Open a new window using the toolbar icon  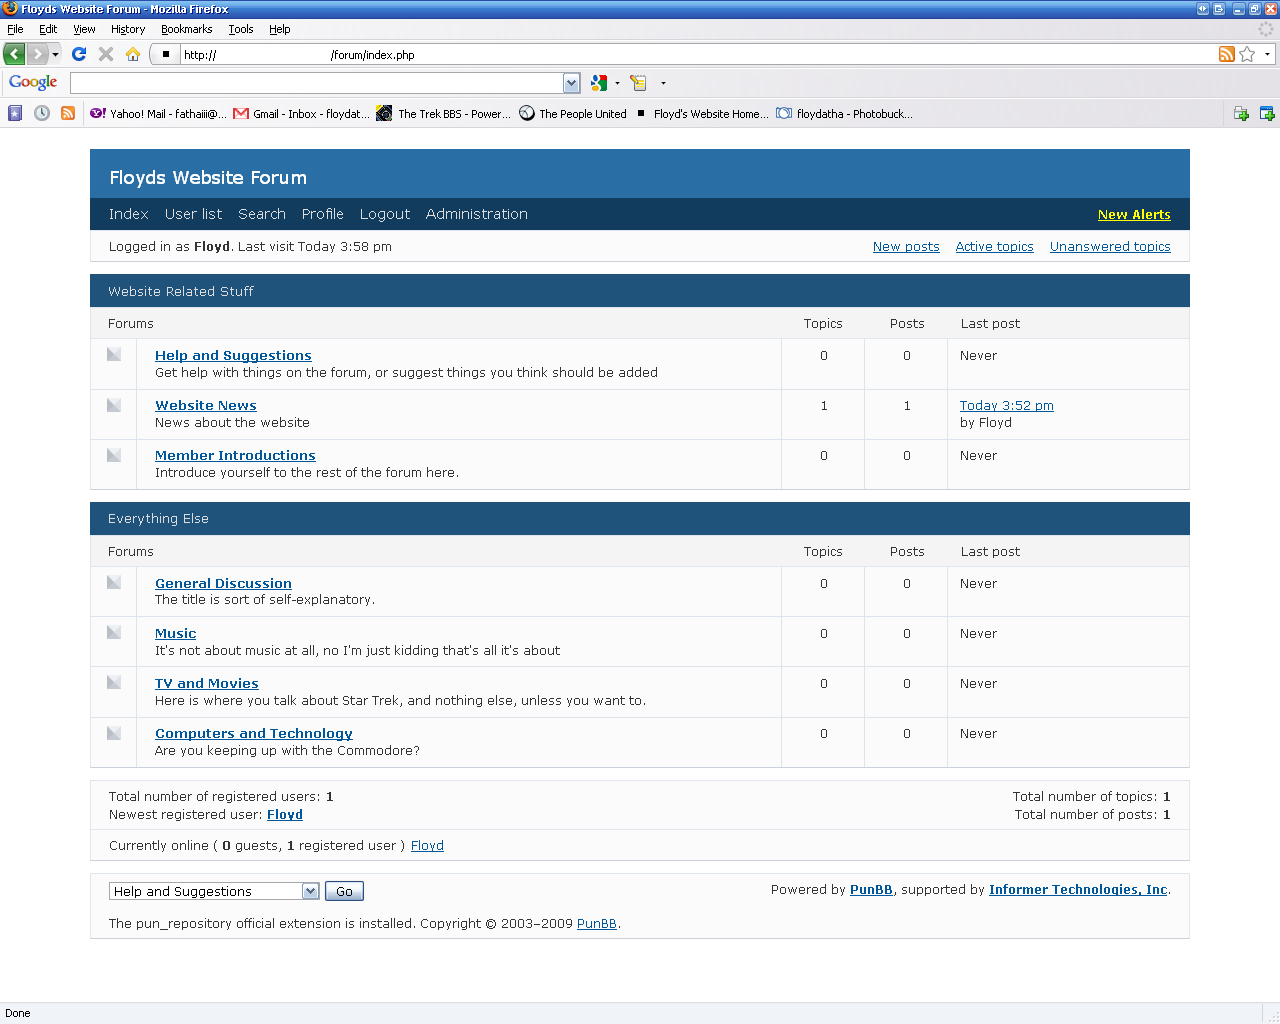(1267, 114)
